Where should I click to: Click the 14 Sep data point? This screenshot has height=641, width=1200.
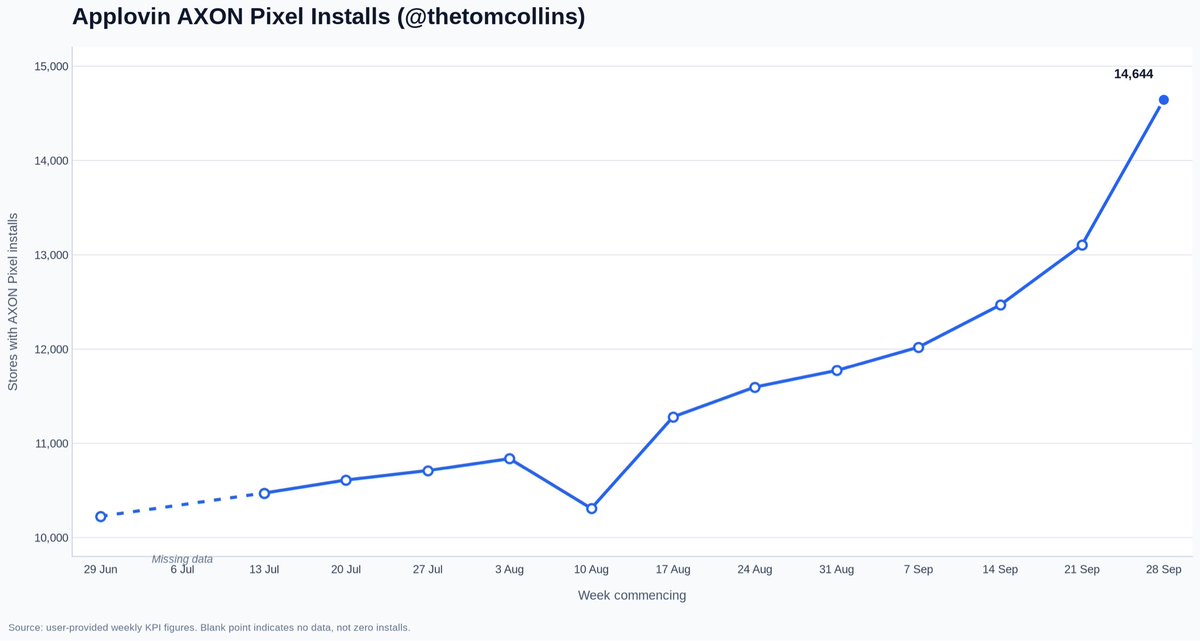(1000, 305)
